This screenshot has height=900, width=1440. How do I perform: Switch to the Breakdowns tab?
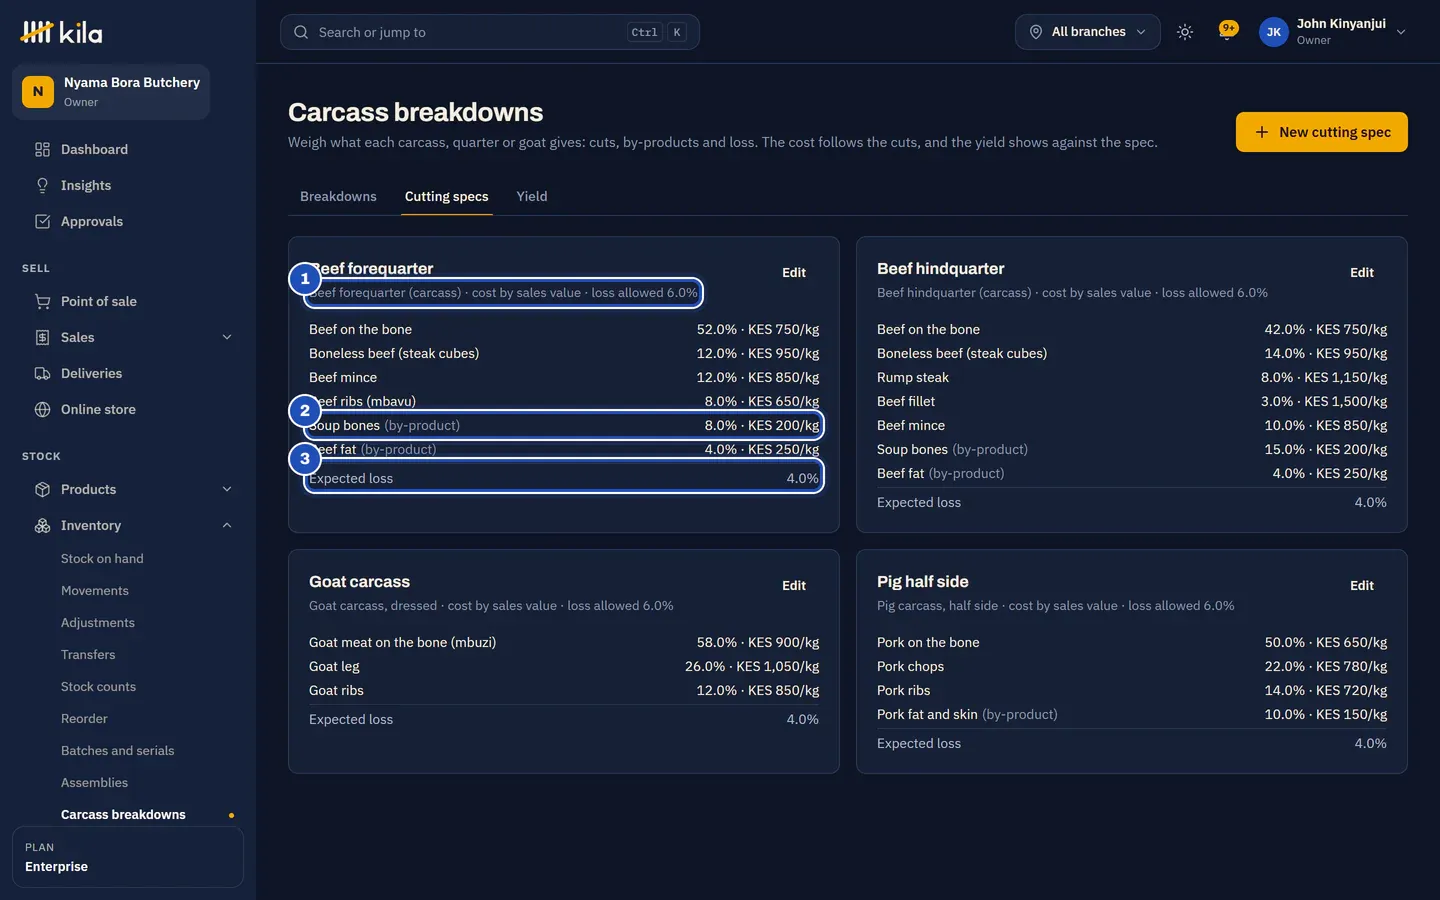pyautogui.click(x=338, y=196)
